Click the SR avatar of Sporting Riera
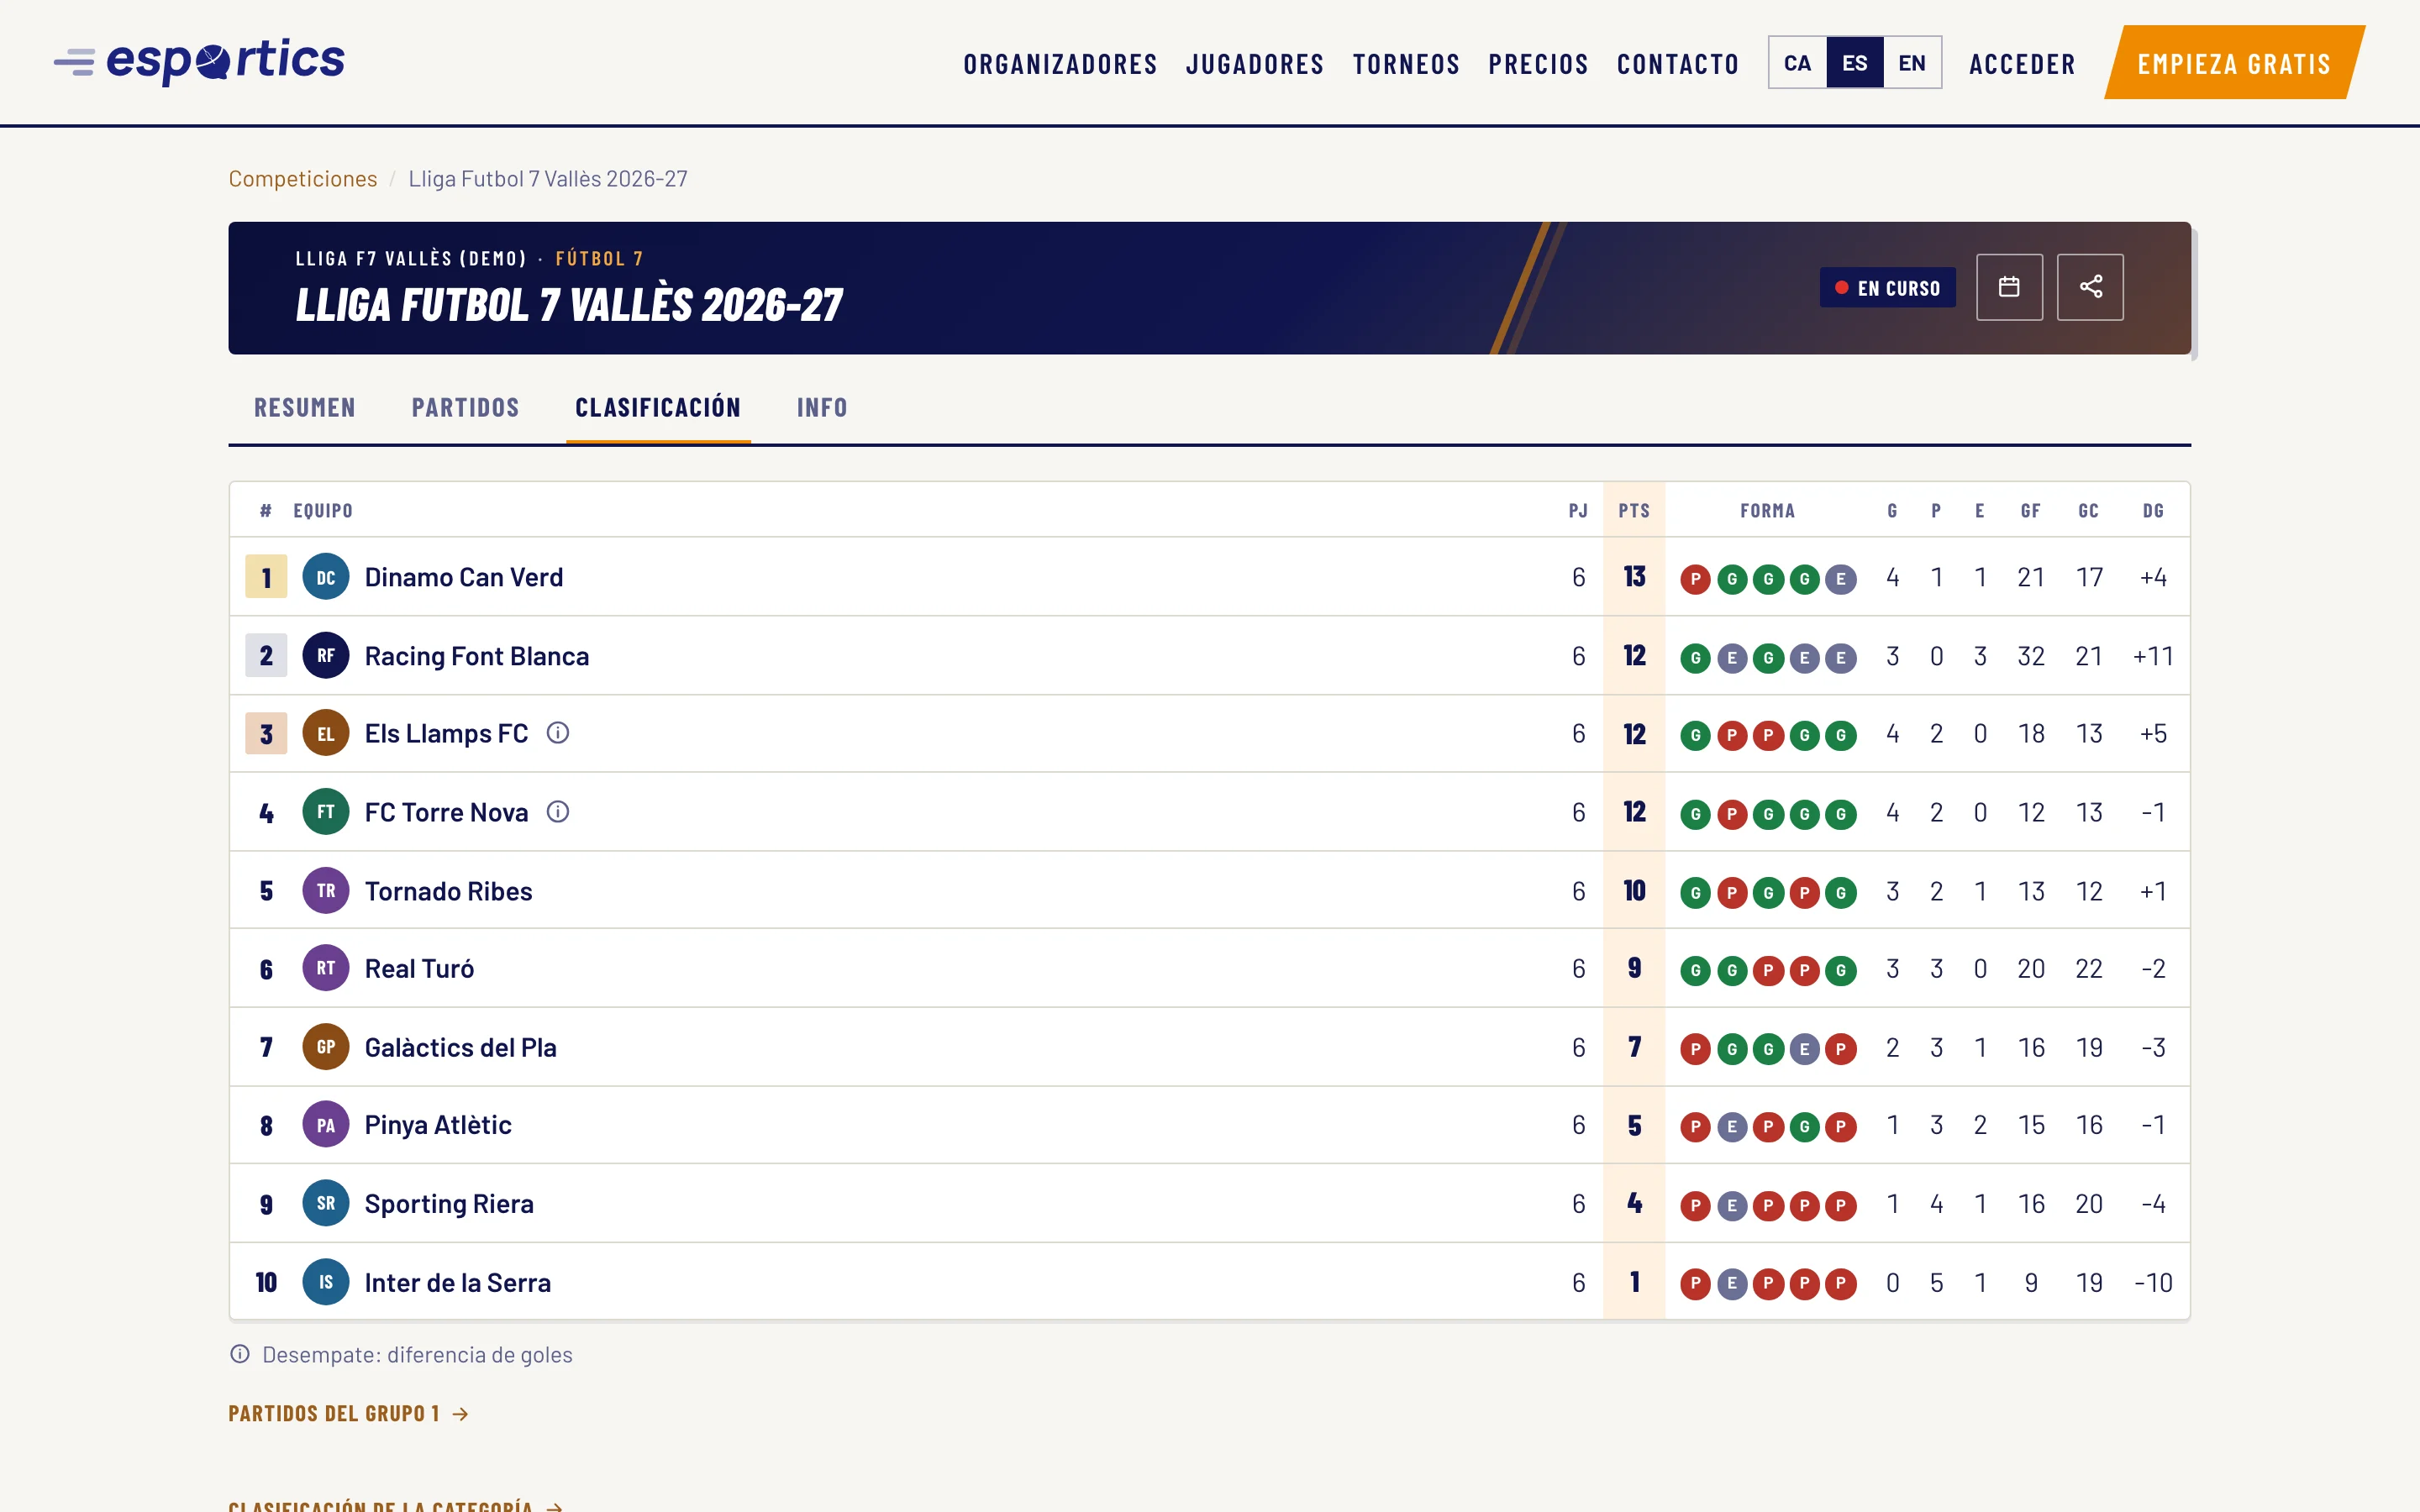Image resolution: width=2420 pixels, height=1512 pixels. (326, 1203)
